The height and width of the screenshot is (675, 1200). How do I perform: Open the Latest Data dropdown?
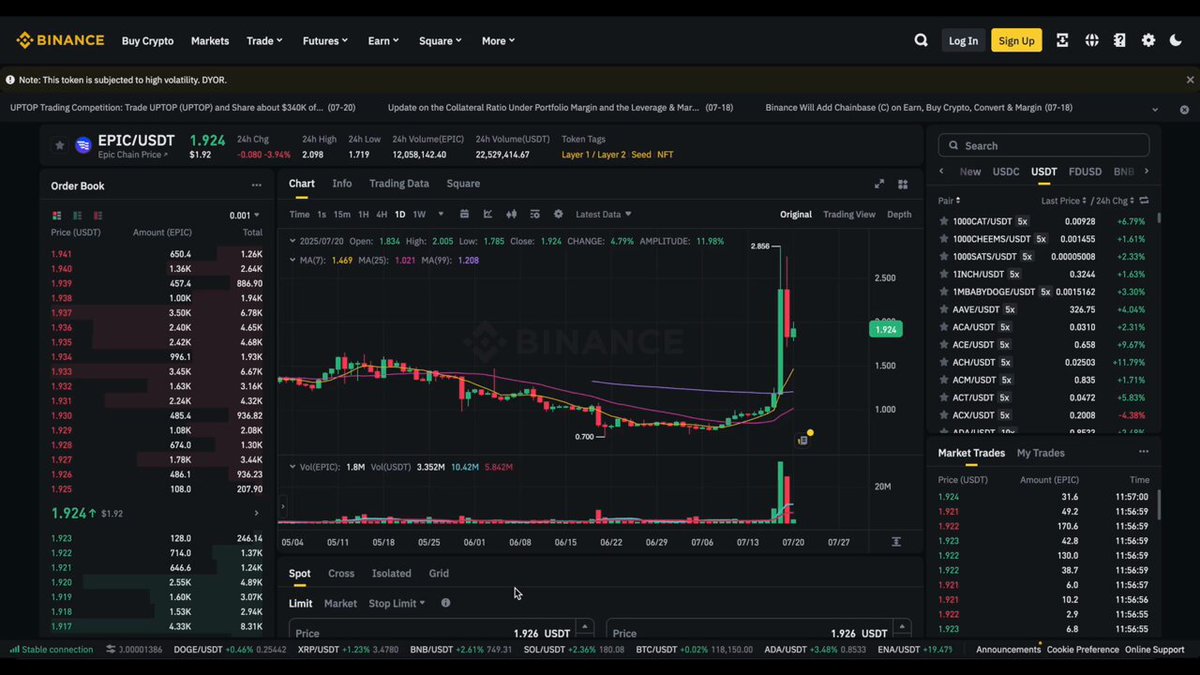(x=603, y=214)
